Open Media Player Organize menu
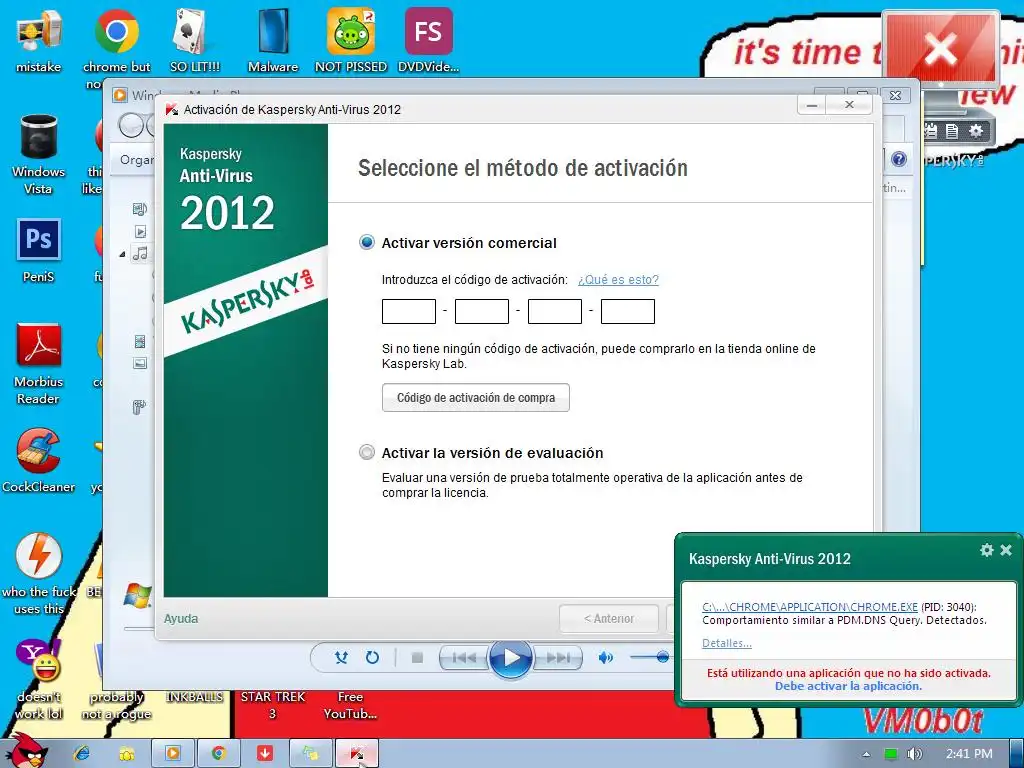This screenshot has height=768, width=1024. click(x=137, y=160)
